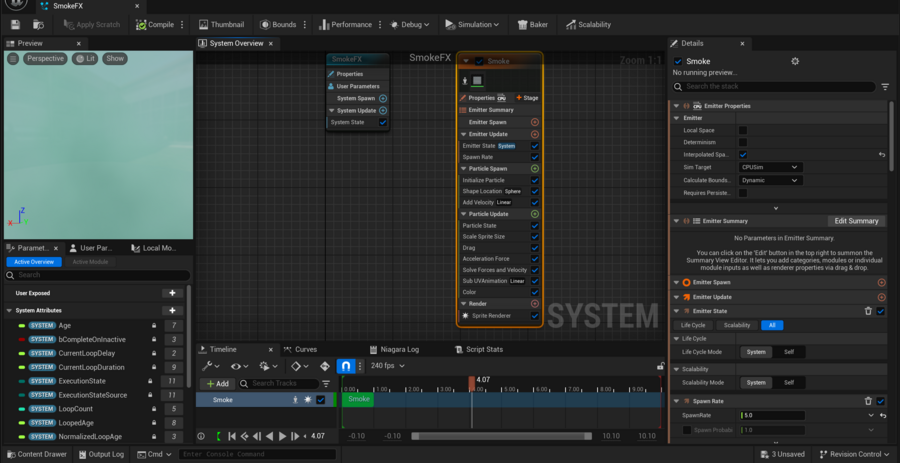Add a System Attributes parameter with plus button
The width and height of the screenshot is (900, 463).
172,310
